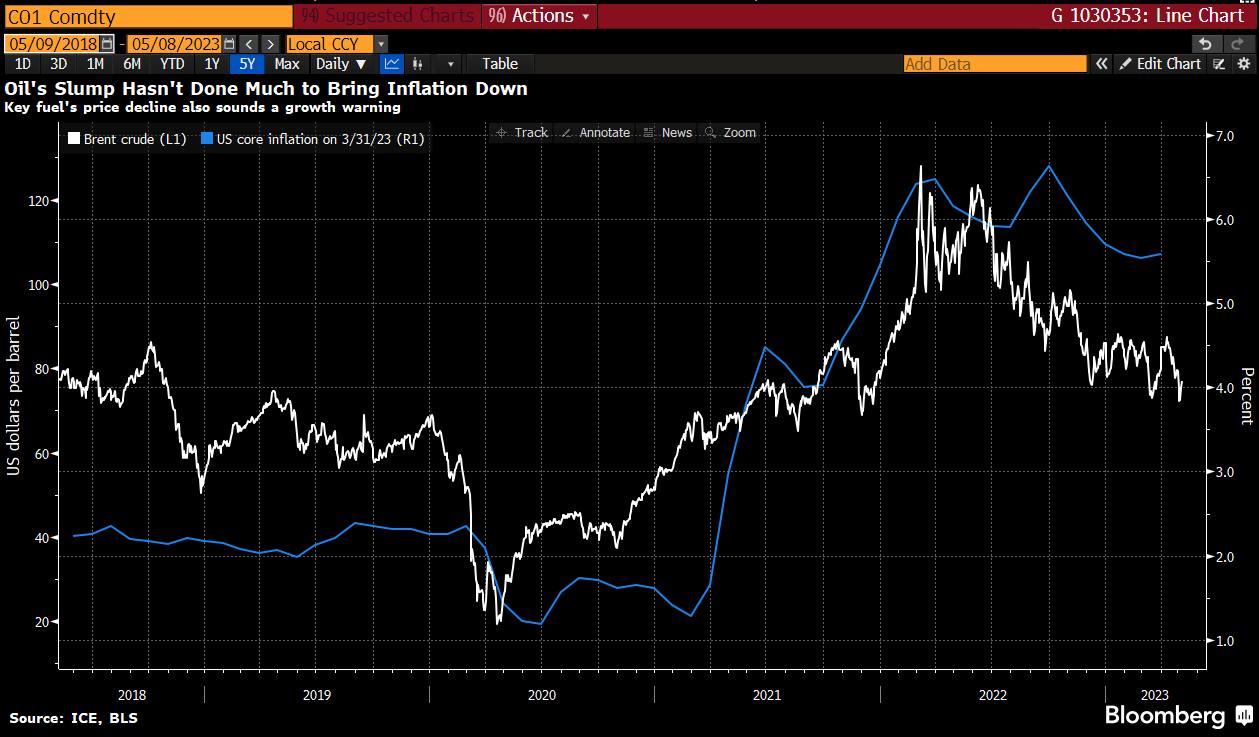1259x737 pixels.
Task: Undo the last chart change
Action: pos(1206,44)
